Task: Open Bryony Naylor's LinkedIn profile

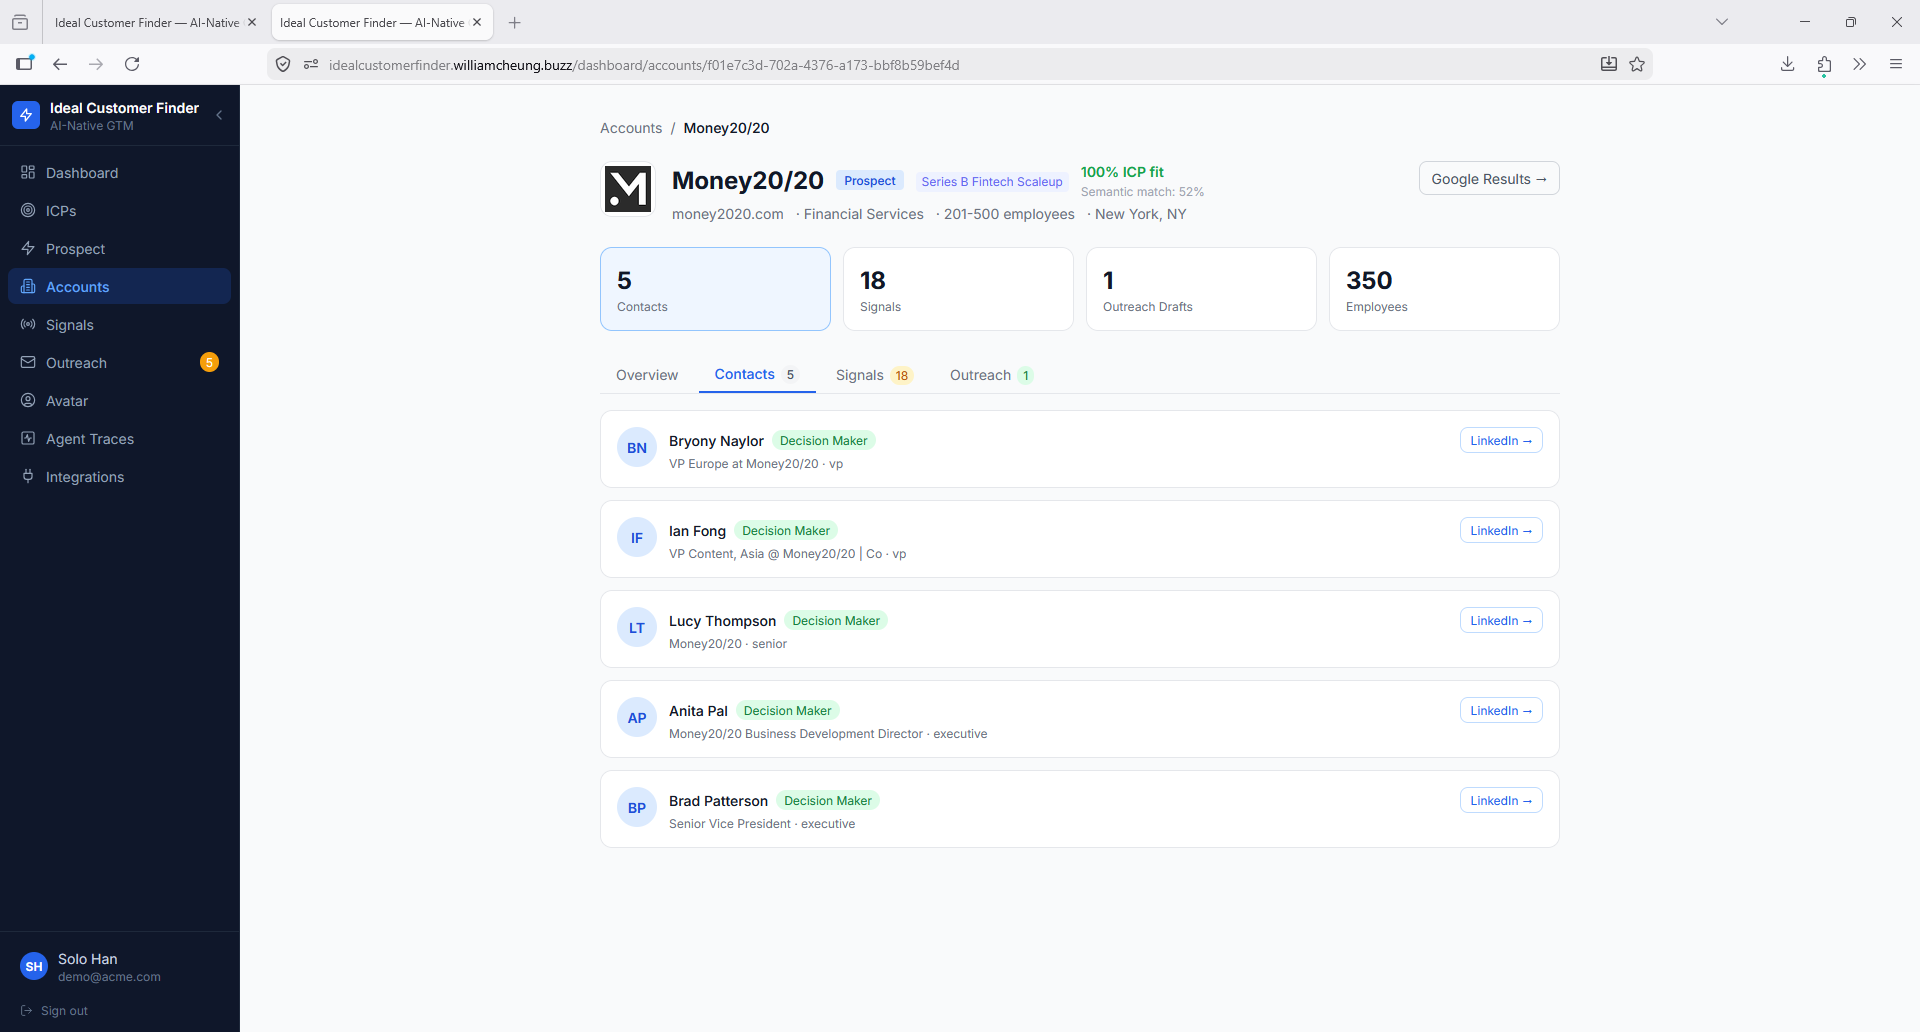Action: click(1501, 441)
